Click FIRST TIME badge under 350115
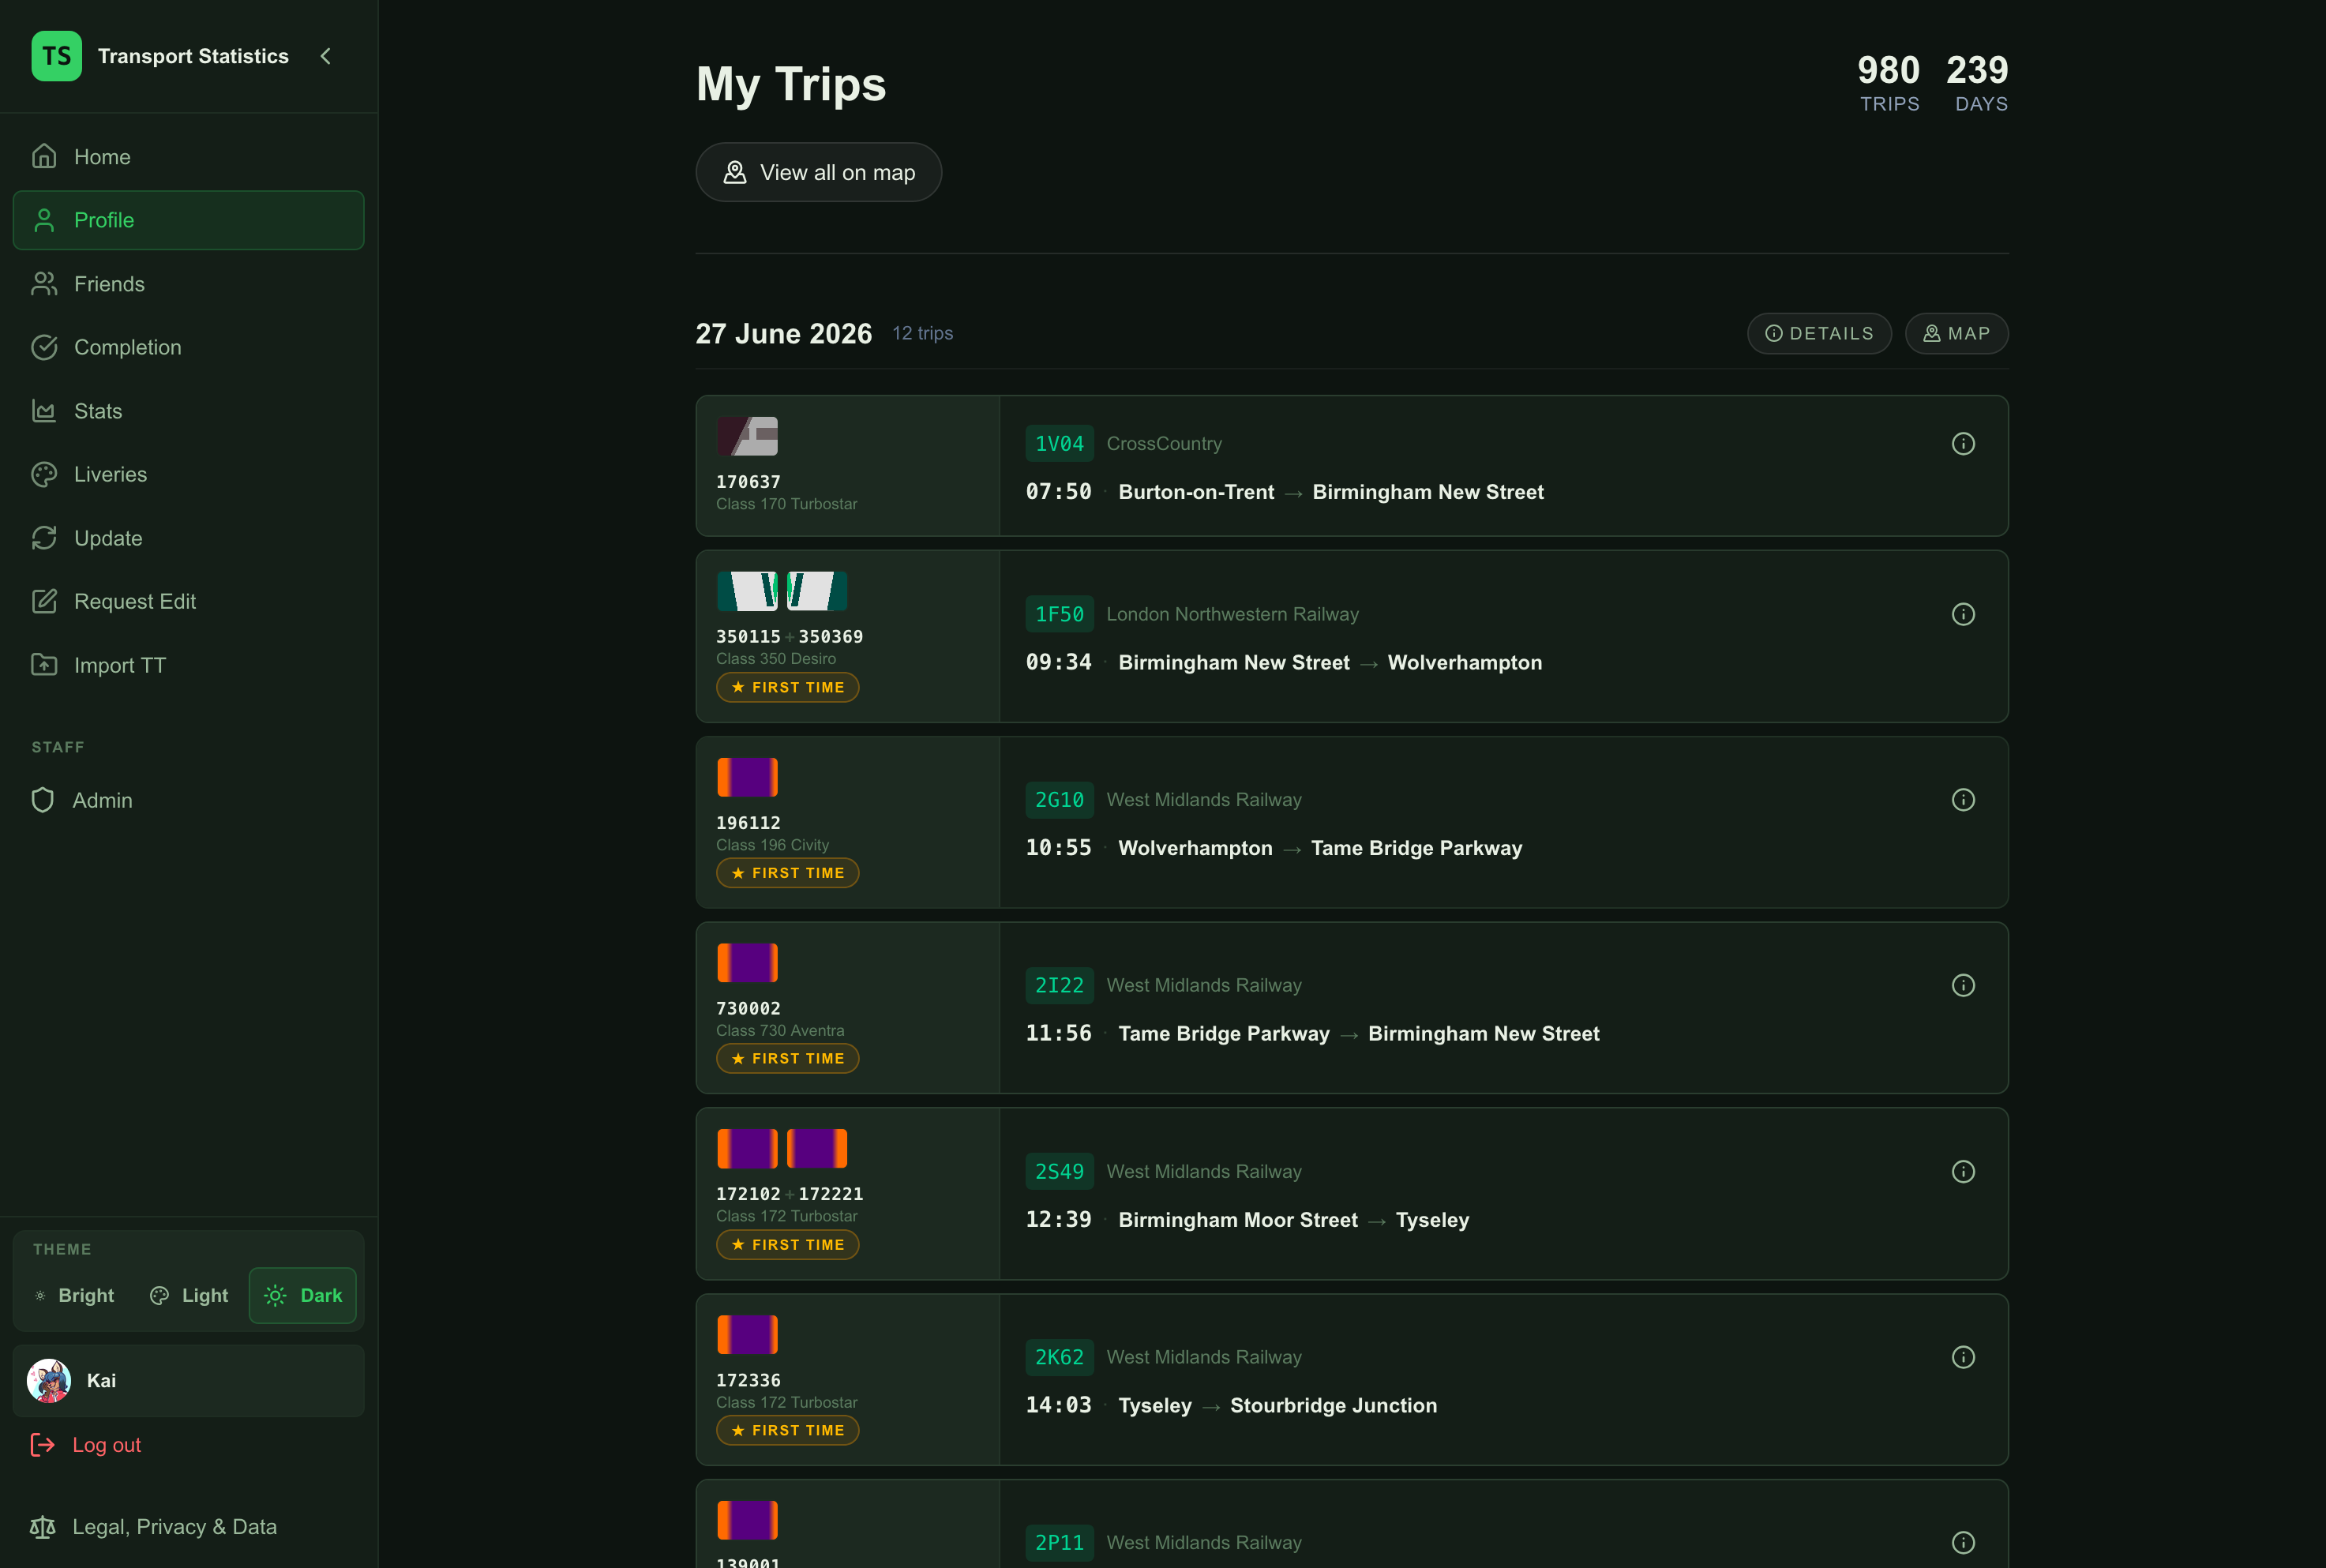 pyautogui.click(x=787, y=687)
